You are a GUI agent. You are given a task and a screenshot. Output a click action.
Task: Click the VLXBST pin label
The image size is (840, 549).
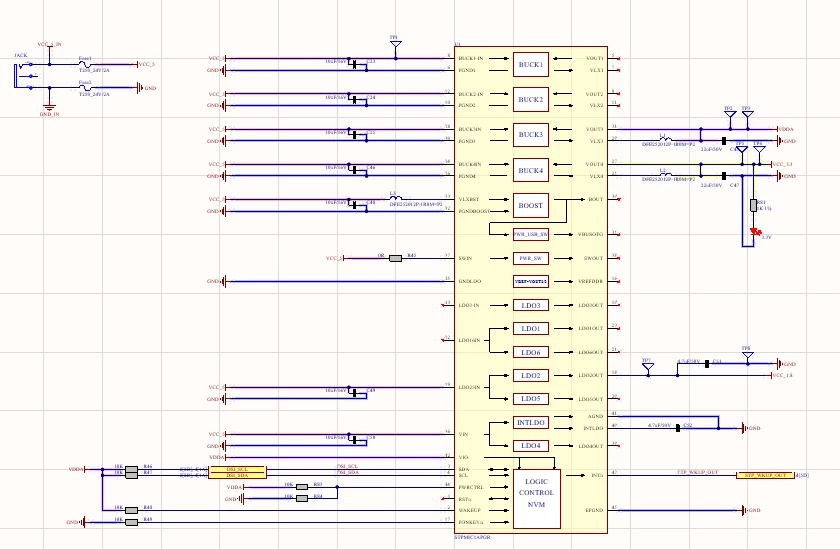click(x=469, y=199)
